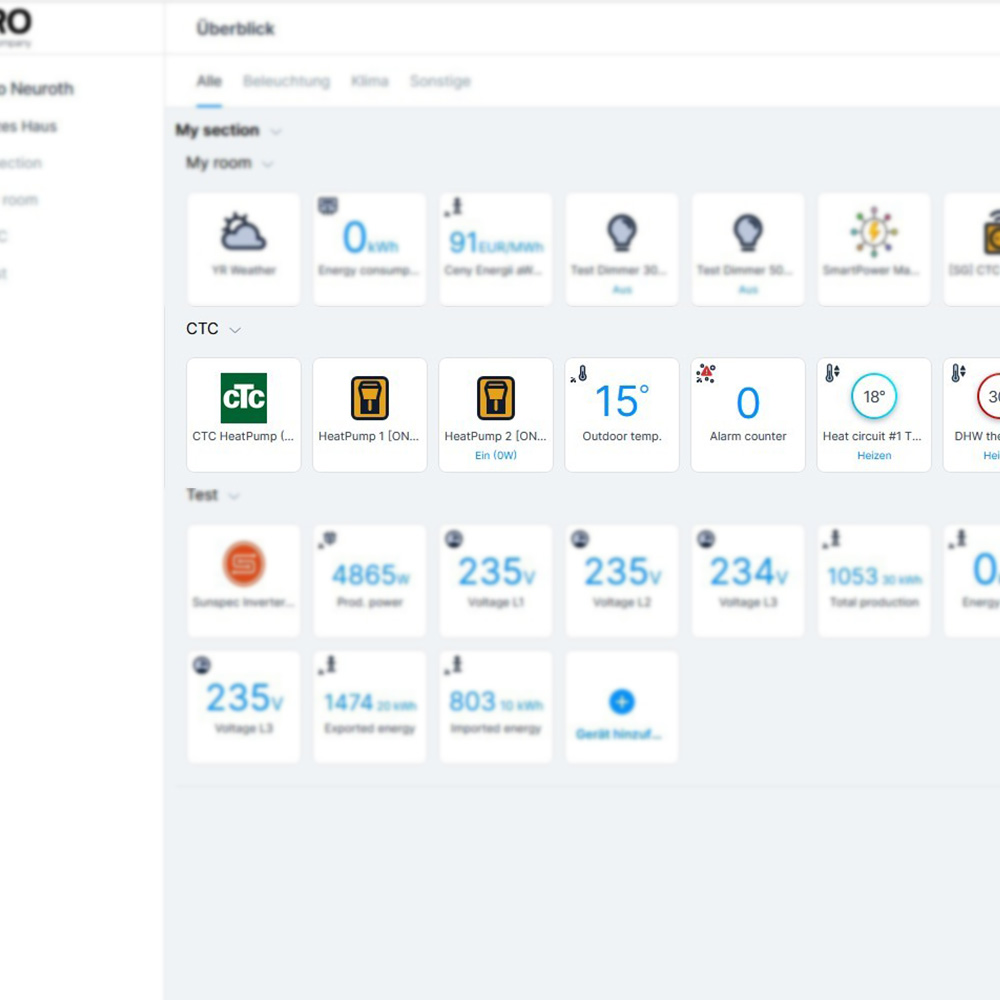Collapse the CTC room chevron
This screenshot has width=1000, height=1000.
point(235,330)
